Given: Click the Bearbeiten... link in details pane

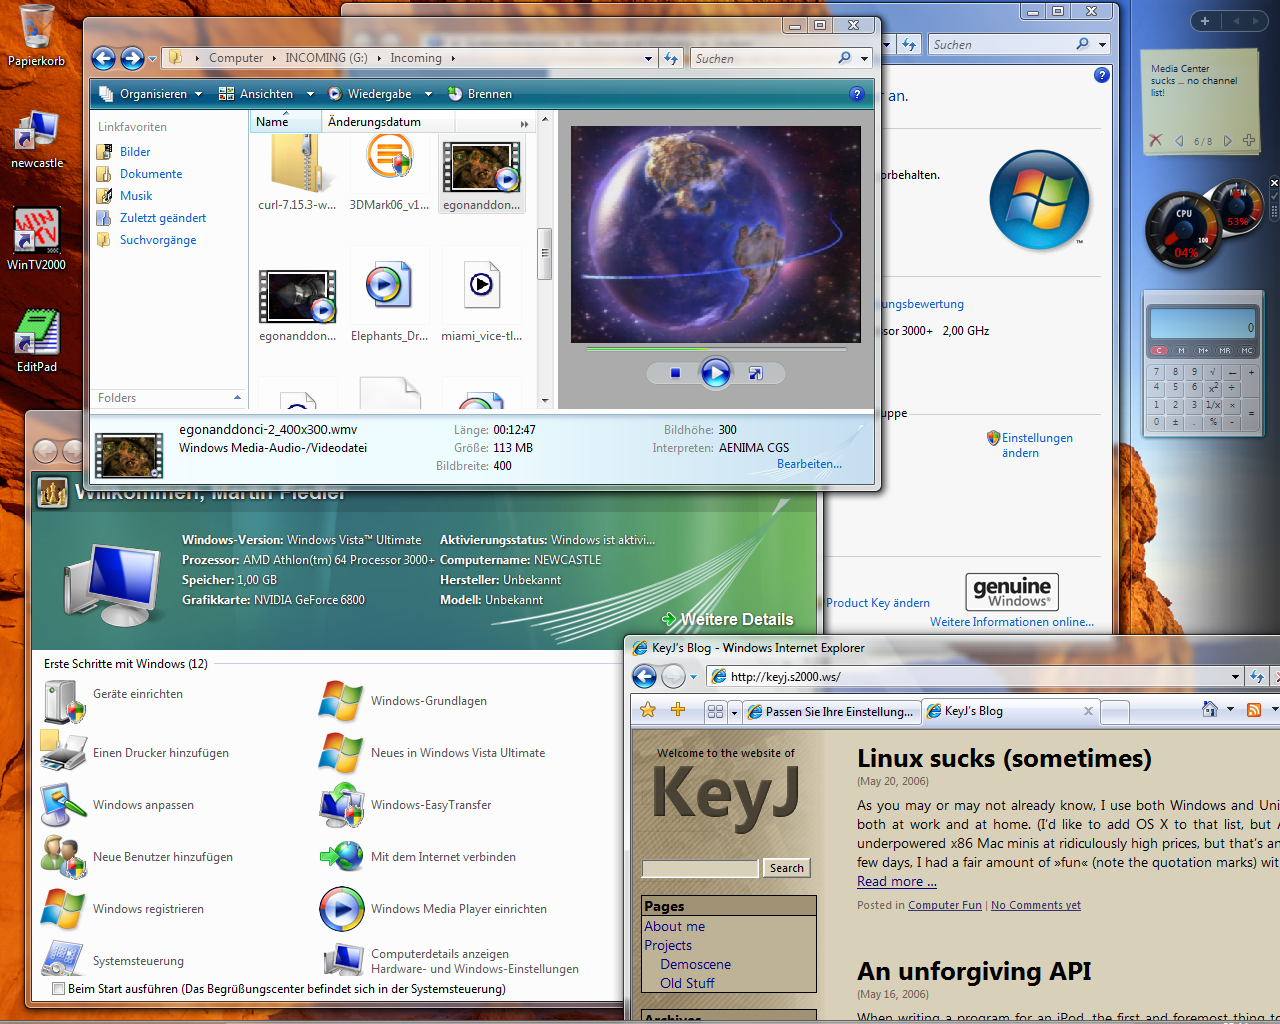Looking at the screenshot, I should 809,464.
